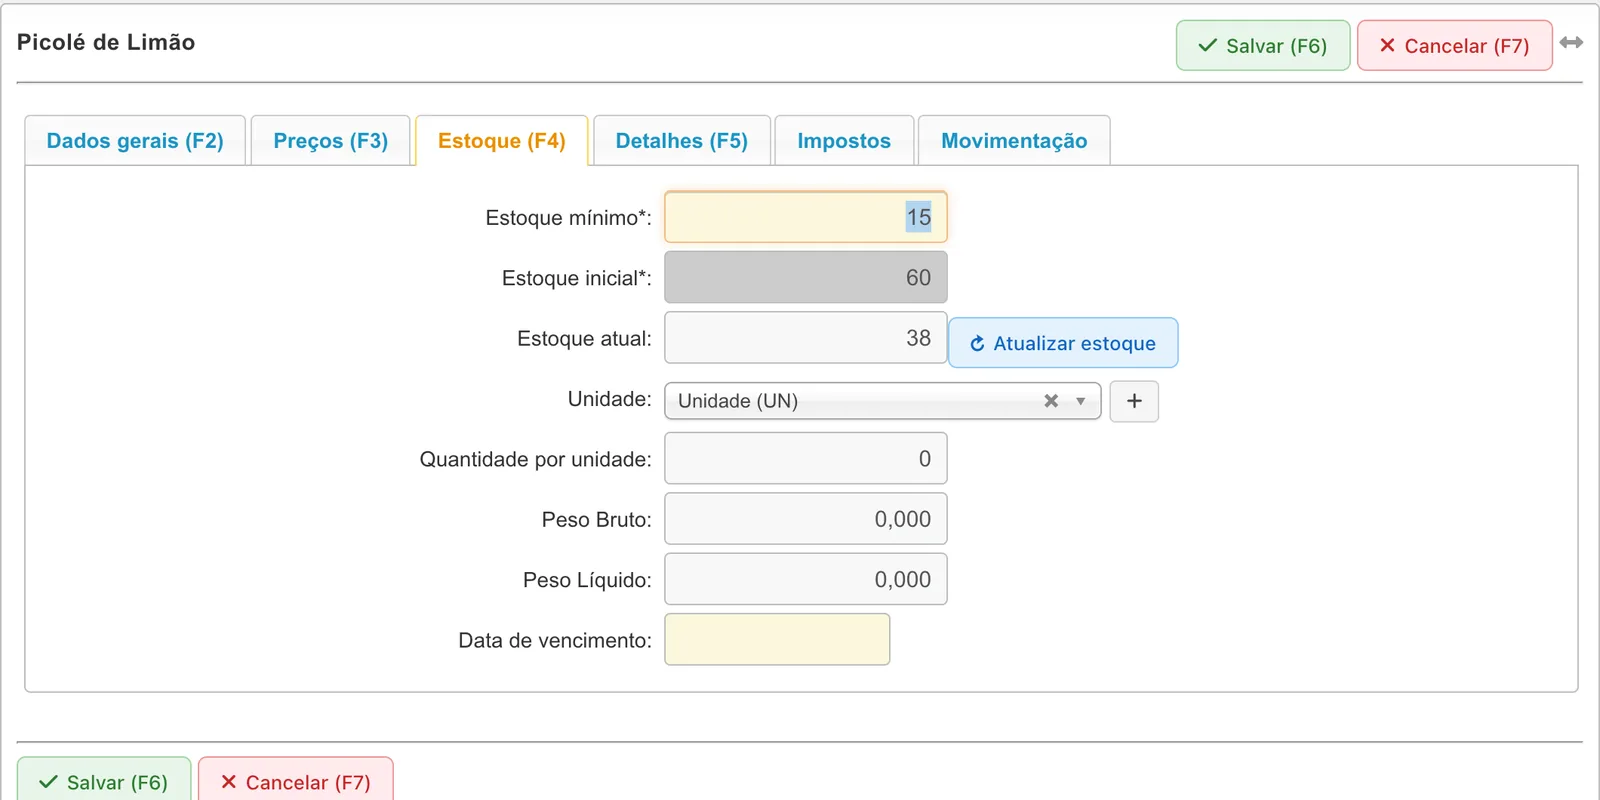Open the Preços (F3) tab
The width and height of the screenshot is (1600, 800).
[x=331, y=141]
